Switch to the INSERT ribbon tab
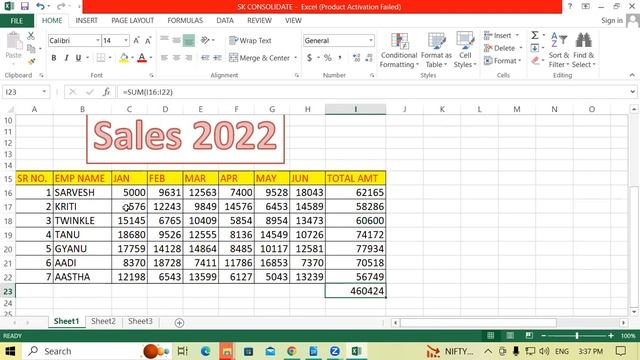Image resolution: width=640 pixels, height=360 pixels. pos(87,20)
